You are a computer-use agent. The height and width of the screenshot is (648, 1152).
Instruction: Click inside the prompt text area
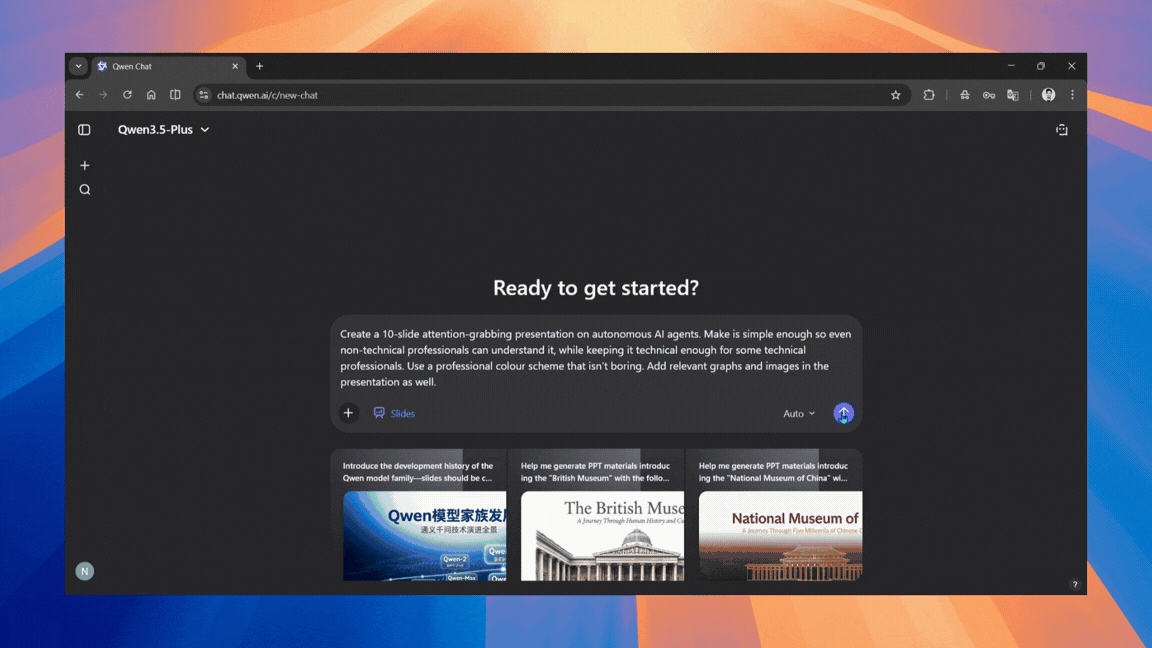click(x=596, y=358)
